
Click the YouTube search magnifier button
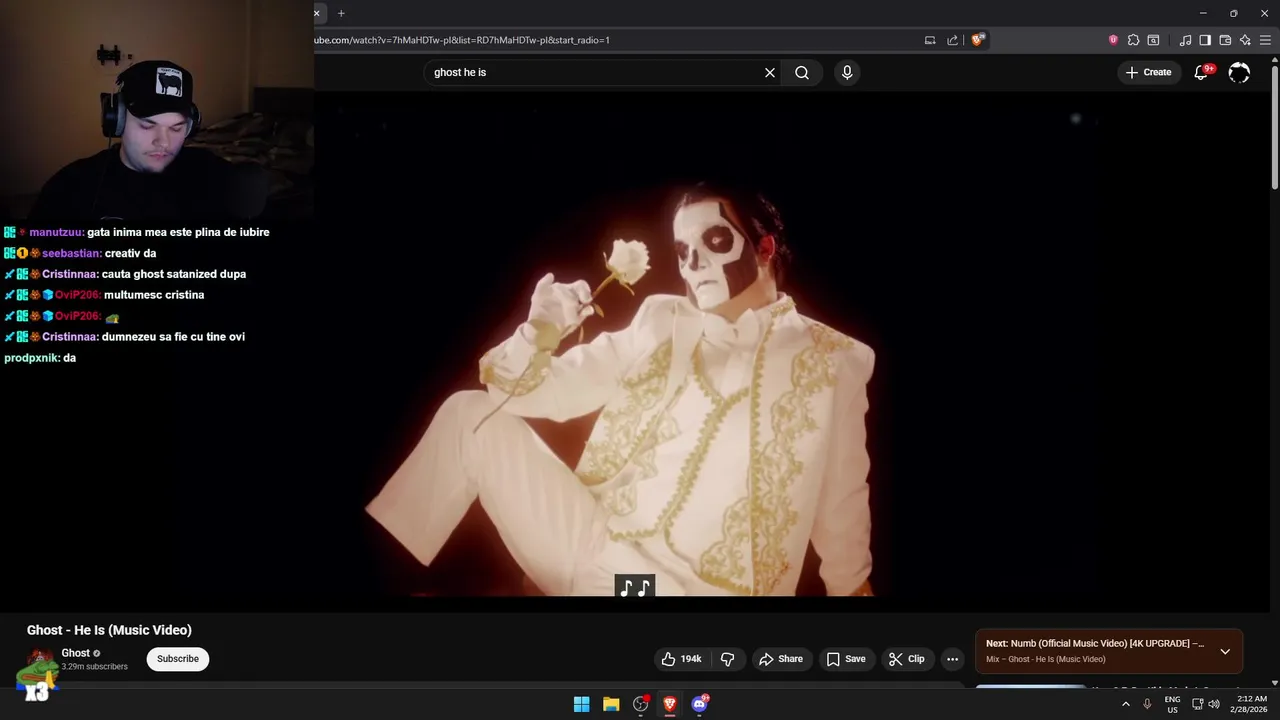tap(802, 73)
